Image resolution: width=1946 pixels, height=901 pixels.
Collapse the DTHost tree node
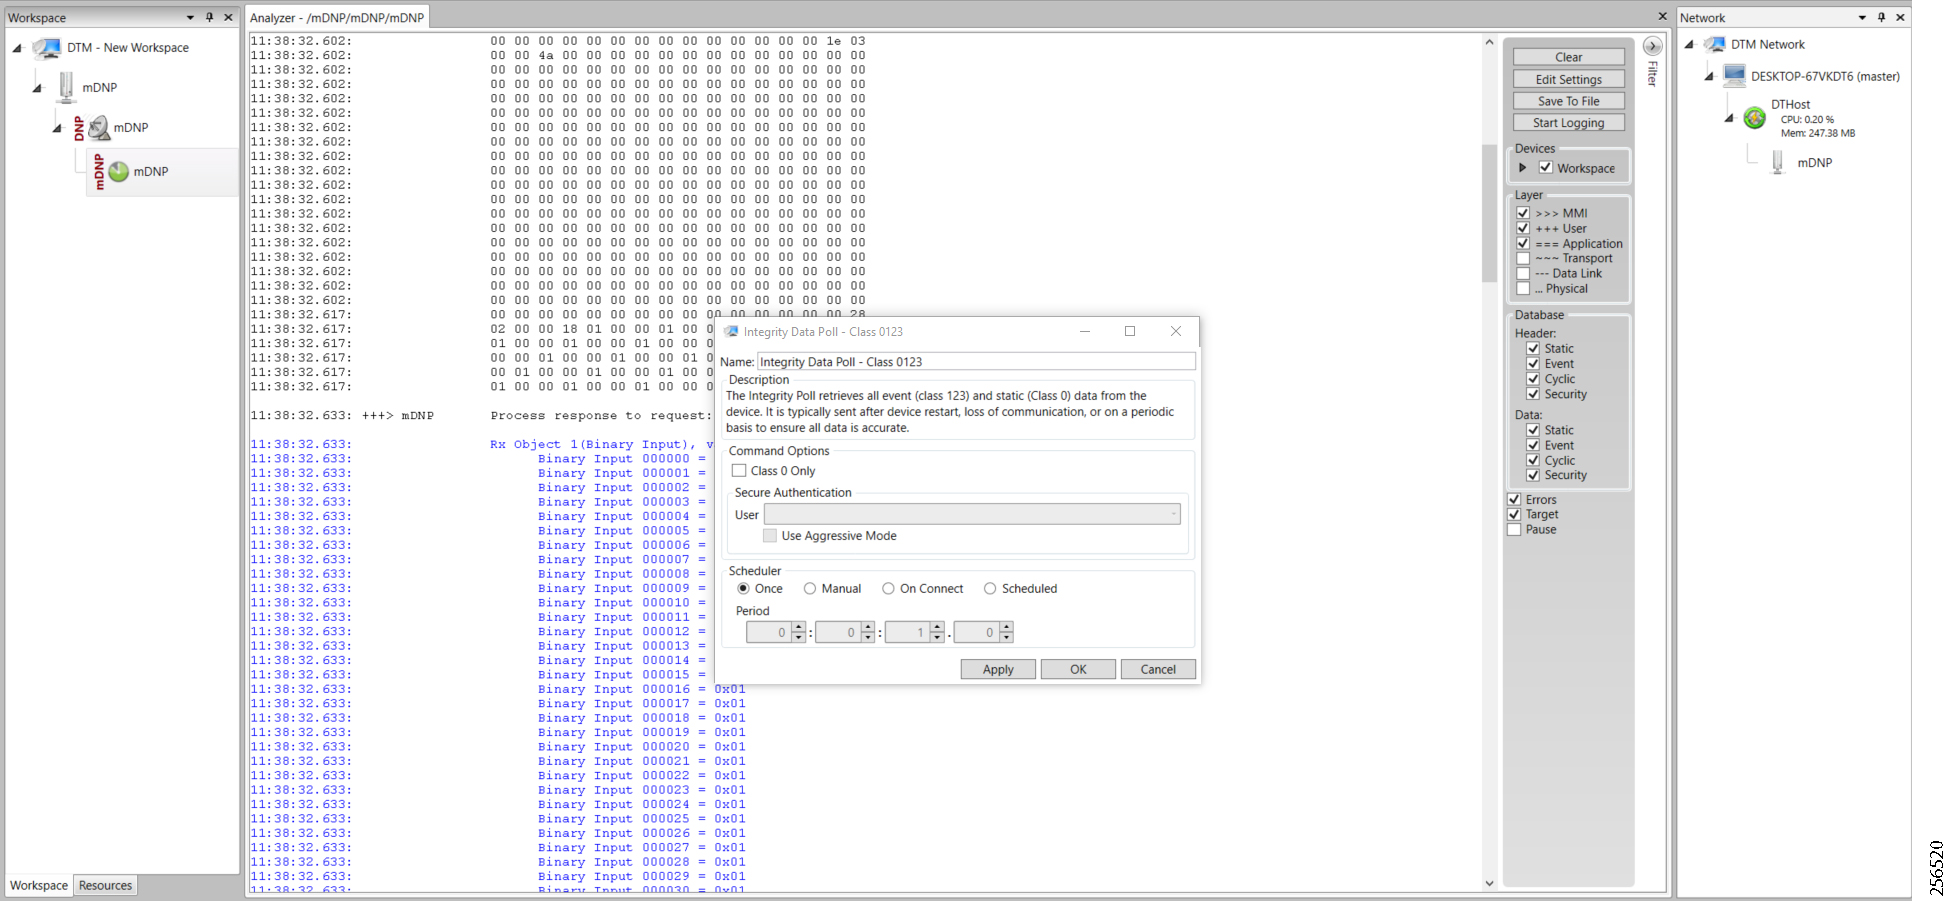(x=1729, y=118)
